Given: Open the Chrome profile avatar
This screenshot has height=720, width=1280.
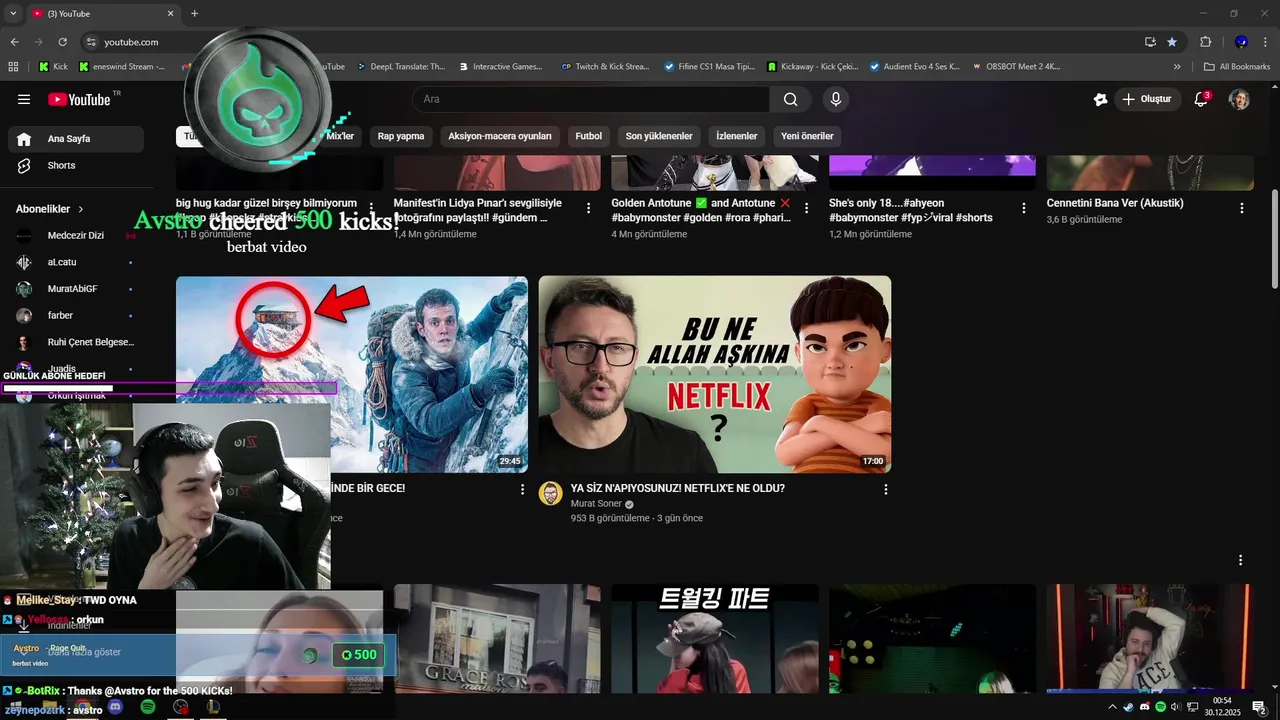Looking at the screenshot, I should coord(1241,42).
